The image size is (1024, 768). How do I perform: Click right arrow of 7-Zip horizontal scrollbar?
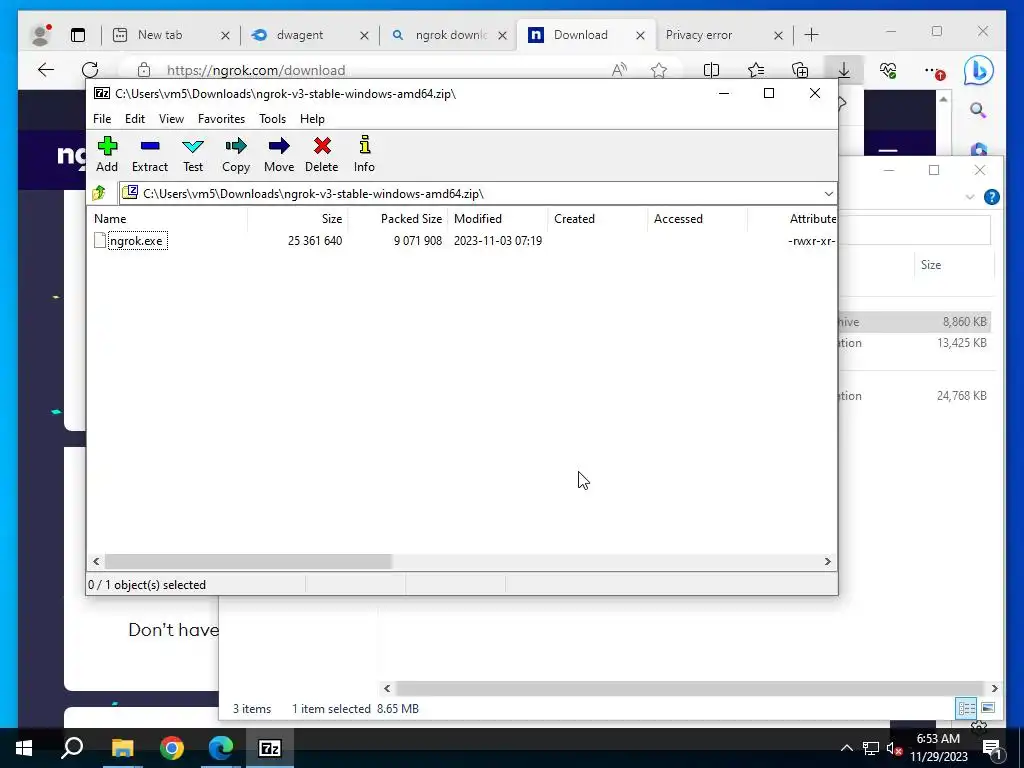point(827,562)
